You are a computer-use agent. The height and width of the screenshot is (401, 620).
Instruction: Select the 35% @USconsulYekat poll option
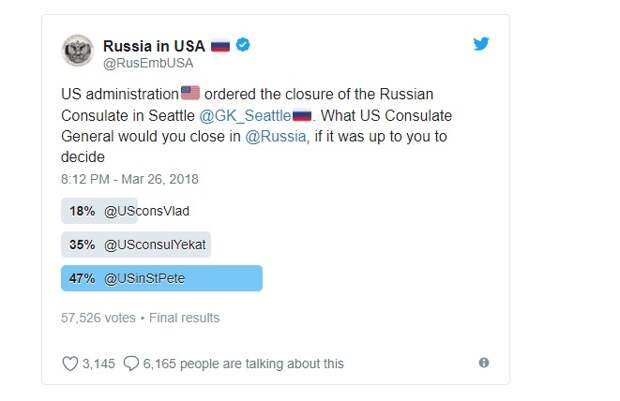click(136, 244)
